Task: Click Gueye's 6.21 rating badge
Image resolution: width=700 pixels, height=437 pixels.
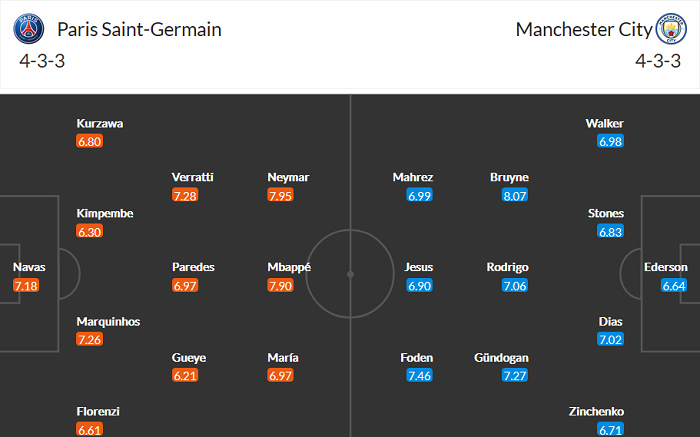Action: click(x=186, y=376)
